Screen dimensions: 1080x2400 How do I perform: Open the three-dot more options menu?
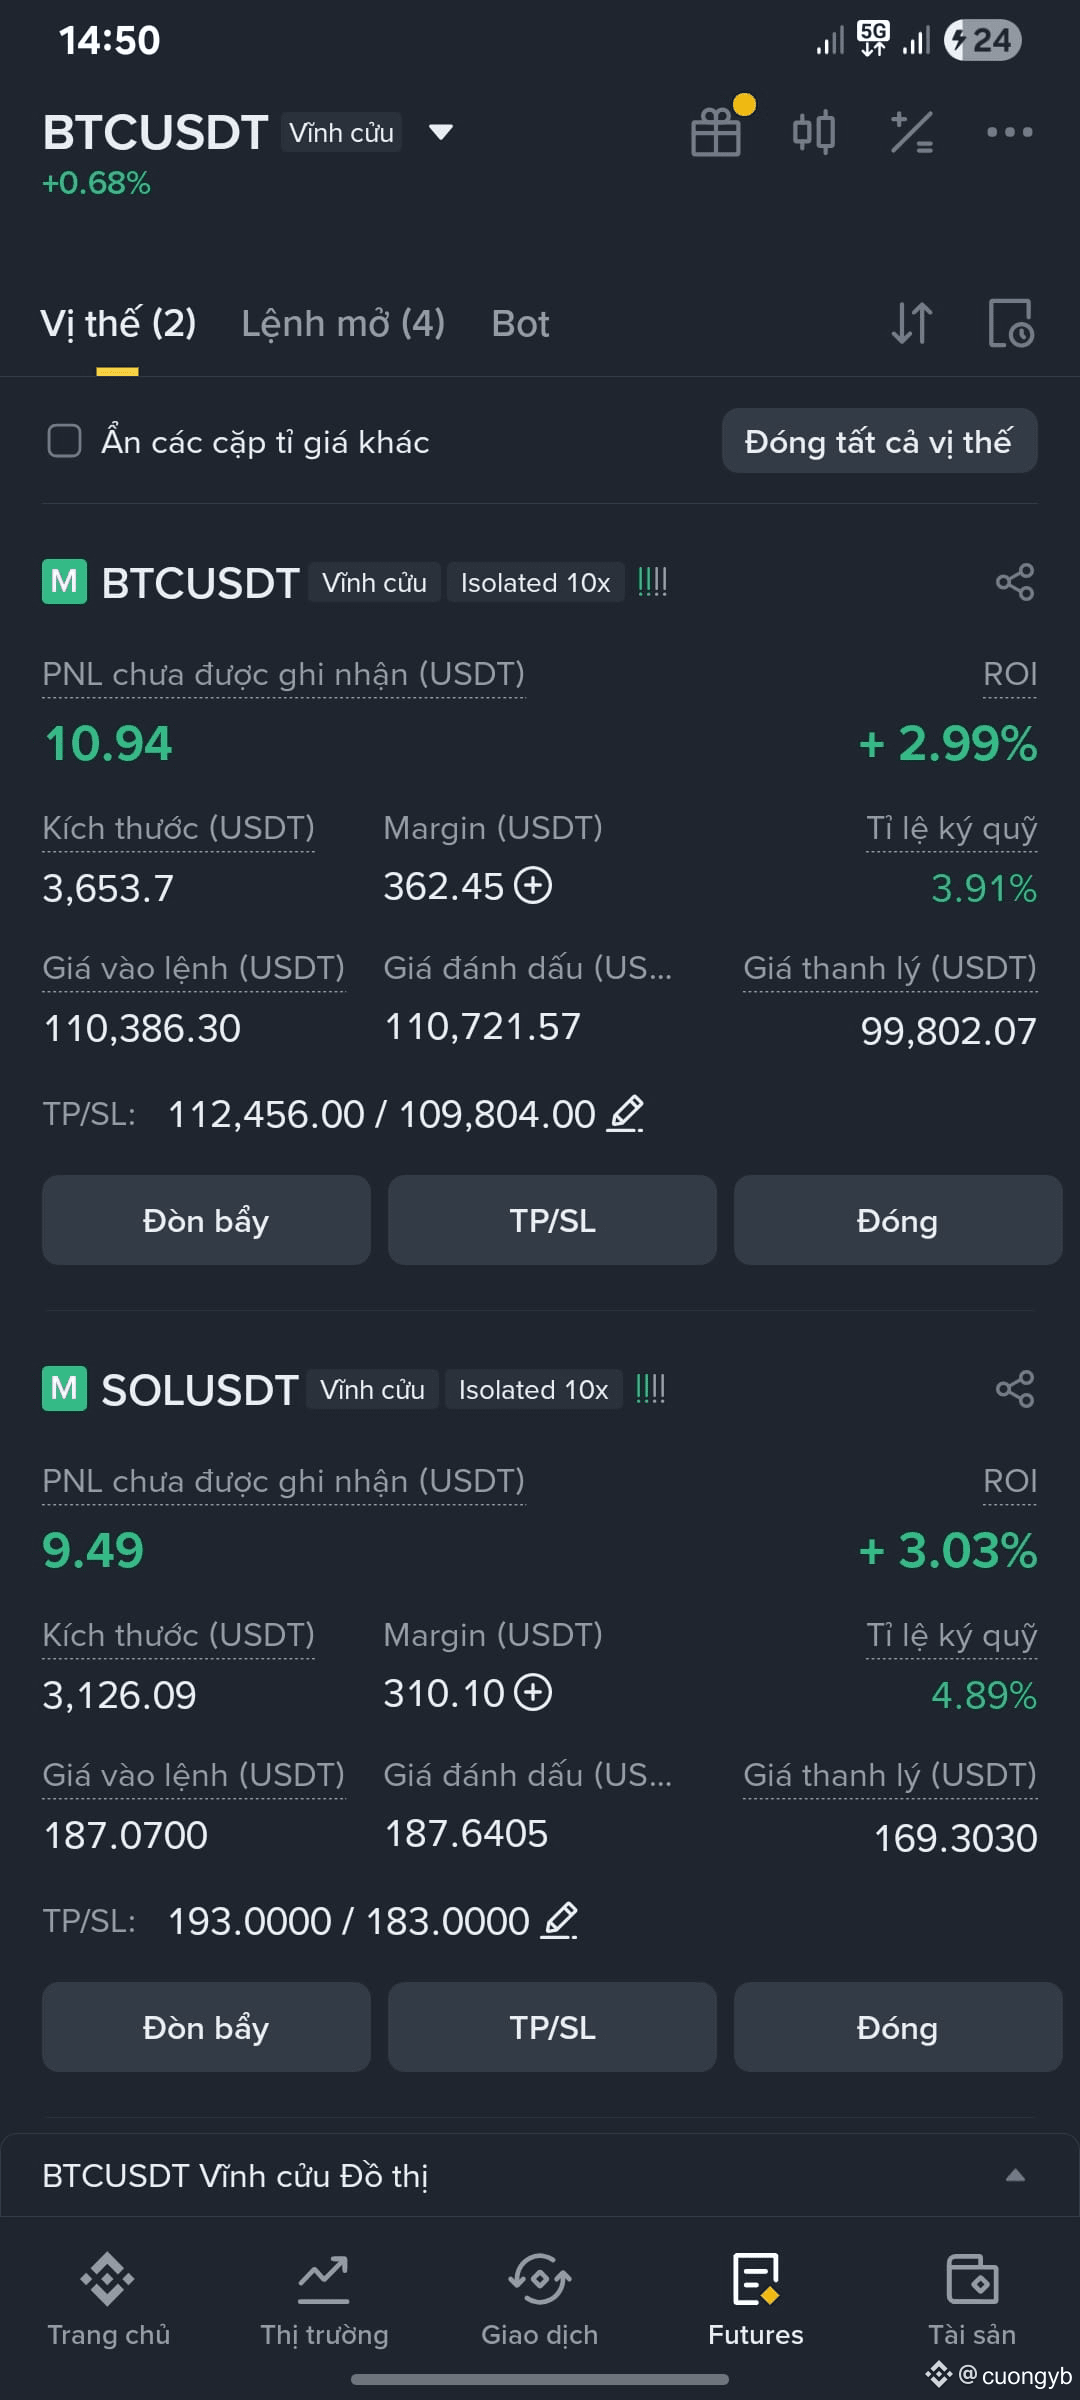(1009, 132)
